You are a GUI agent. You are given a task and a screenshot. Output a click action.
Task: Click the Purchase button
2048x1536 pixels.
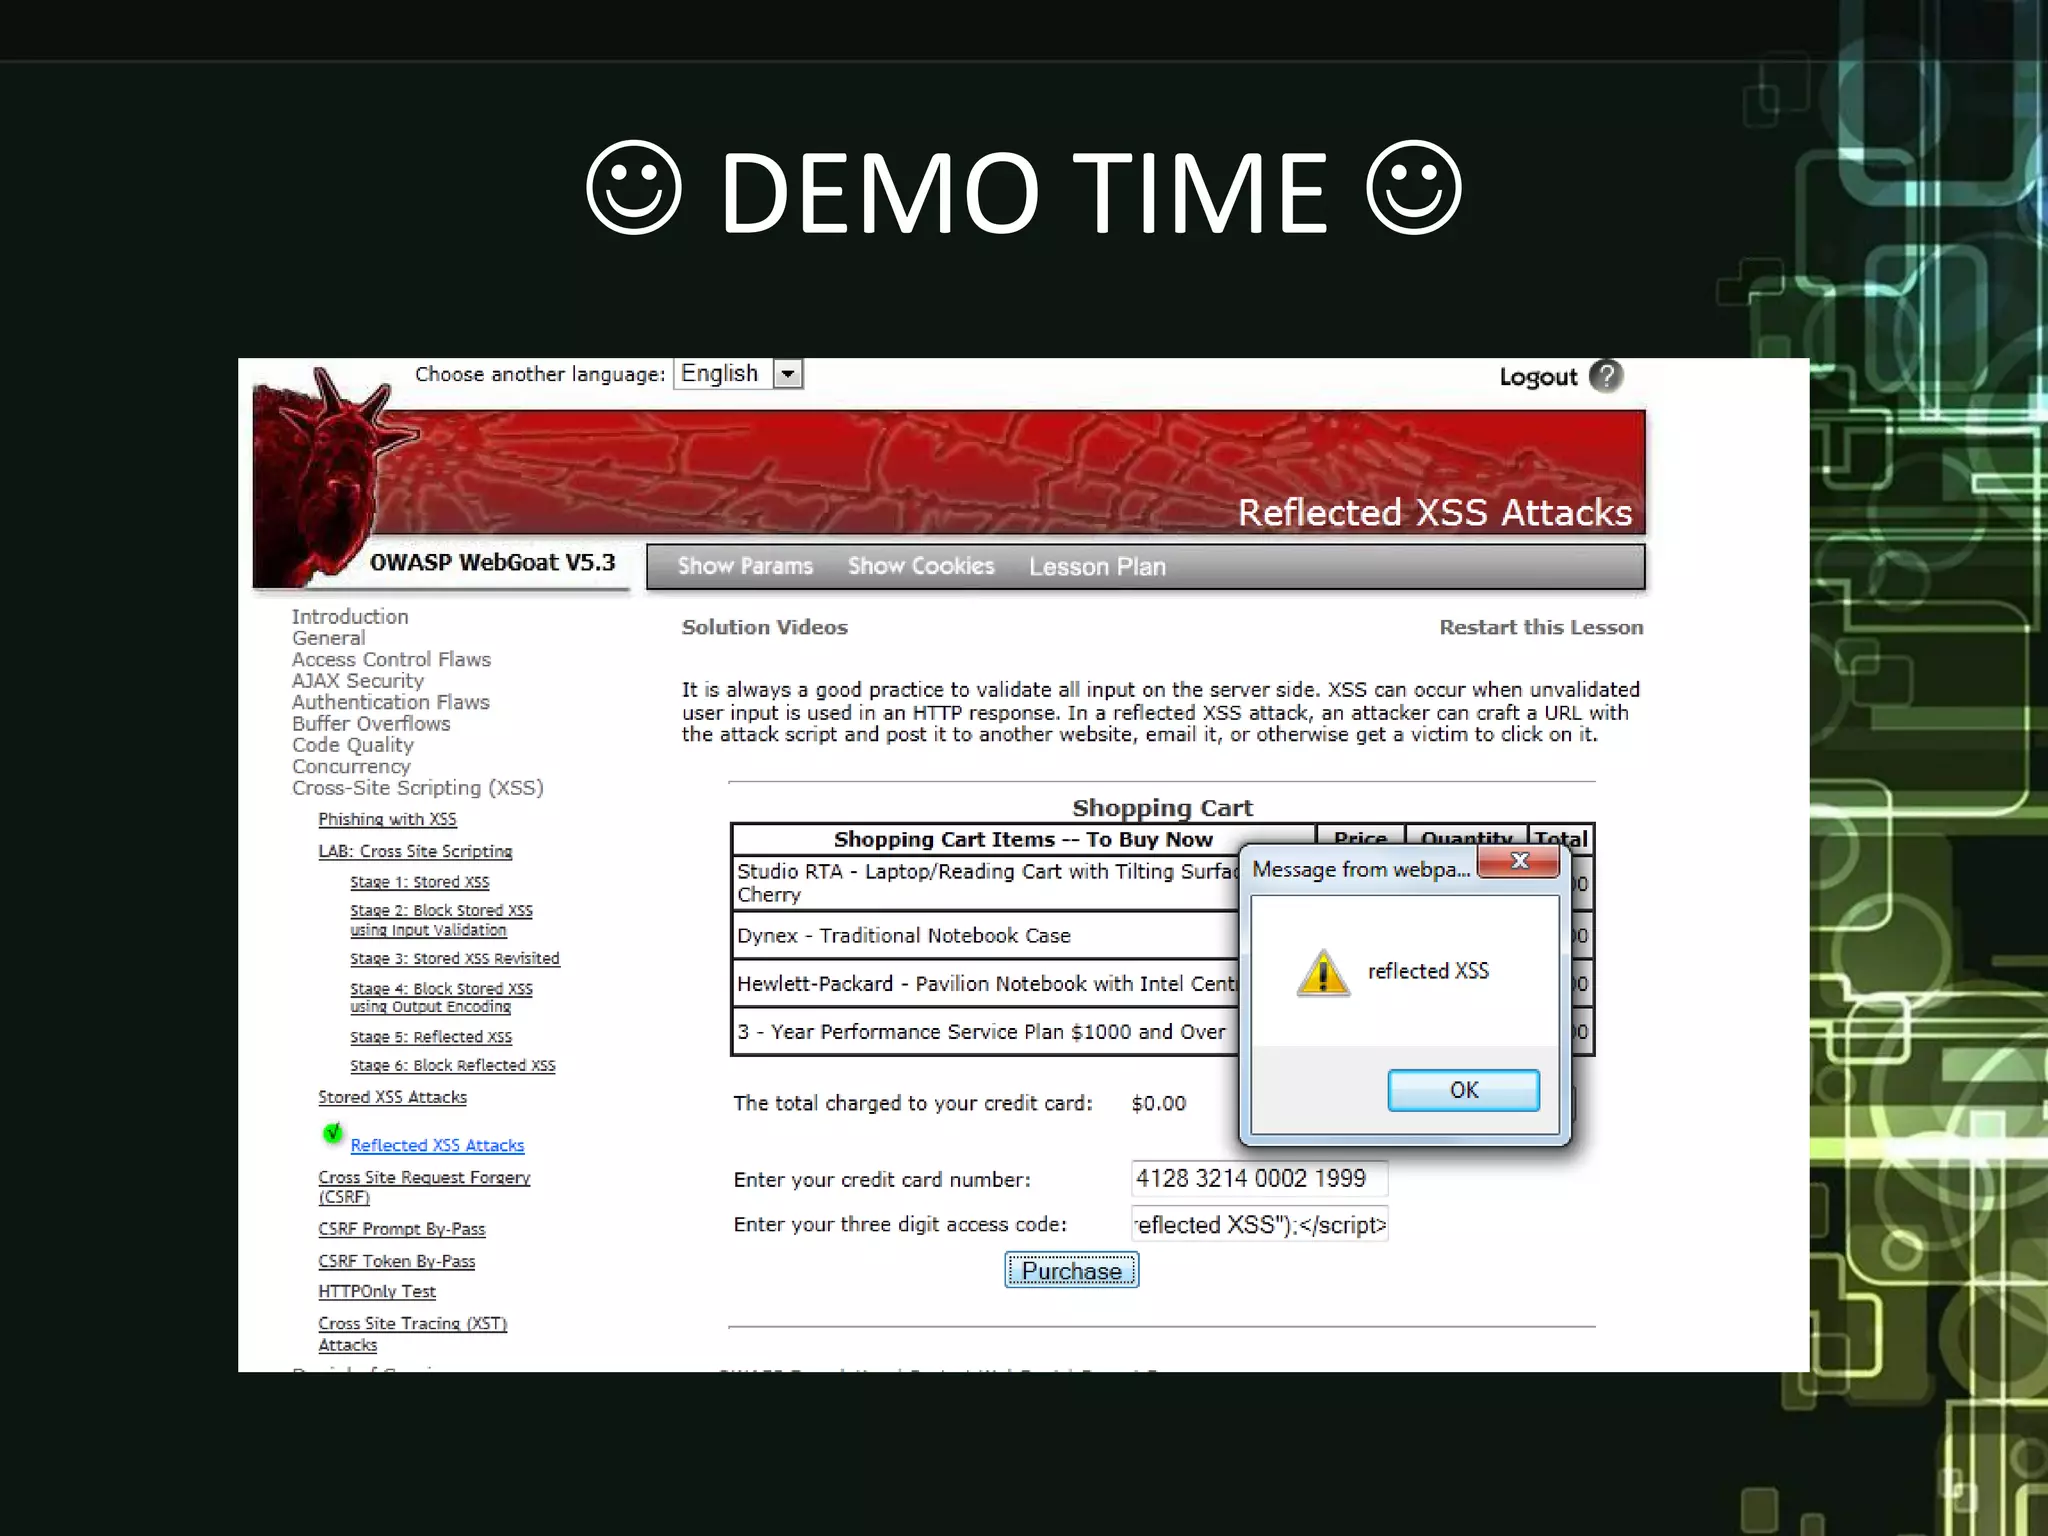[x=1071, y=1271]
